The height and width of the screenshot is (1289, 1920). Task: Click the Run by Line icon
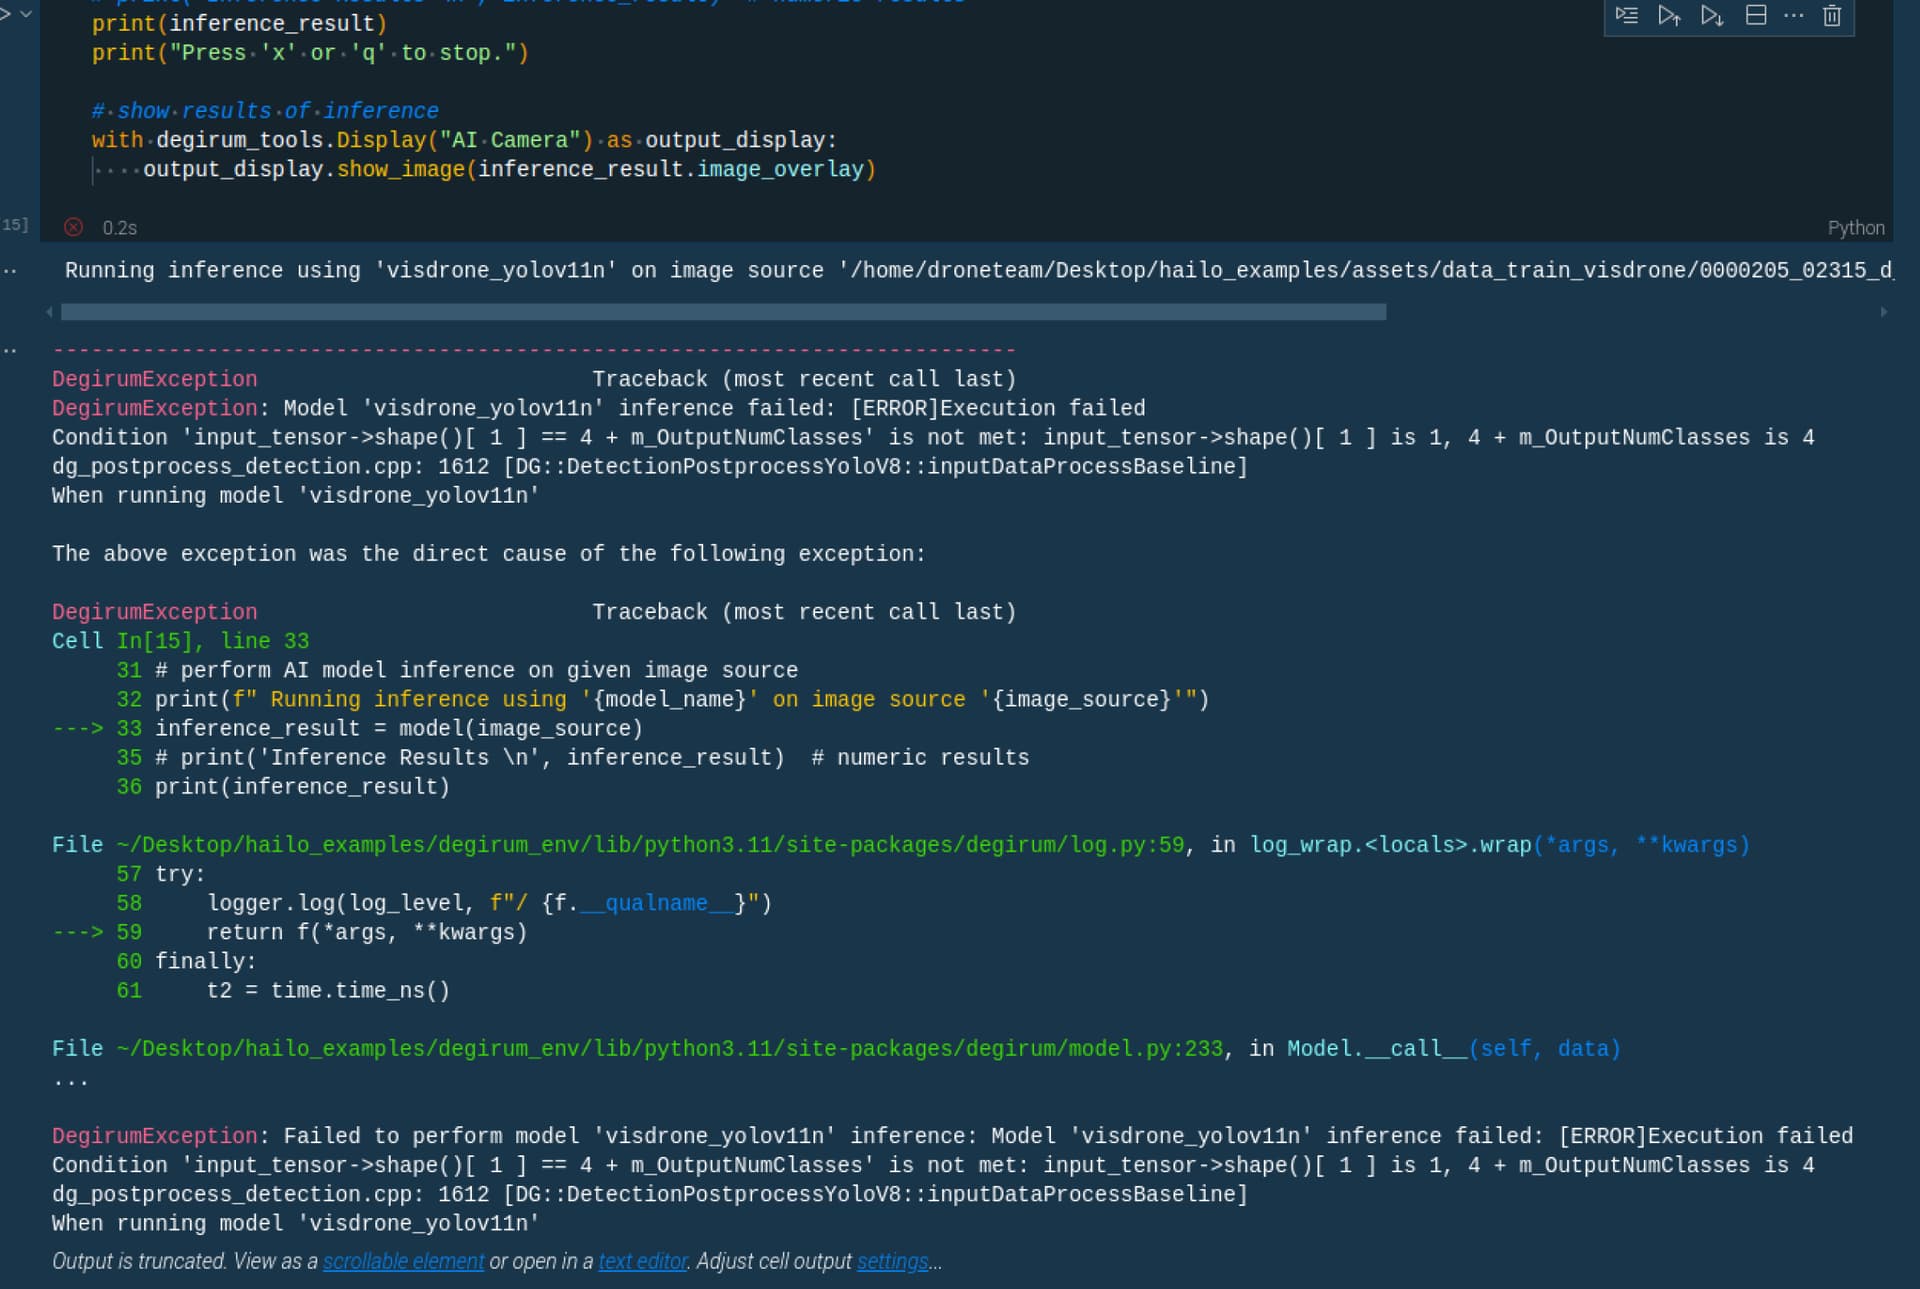(1627, 15)
